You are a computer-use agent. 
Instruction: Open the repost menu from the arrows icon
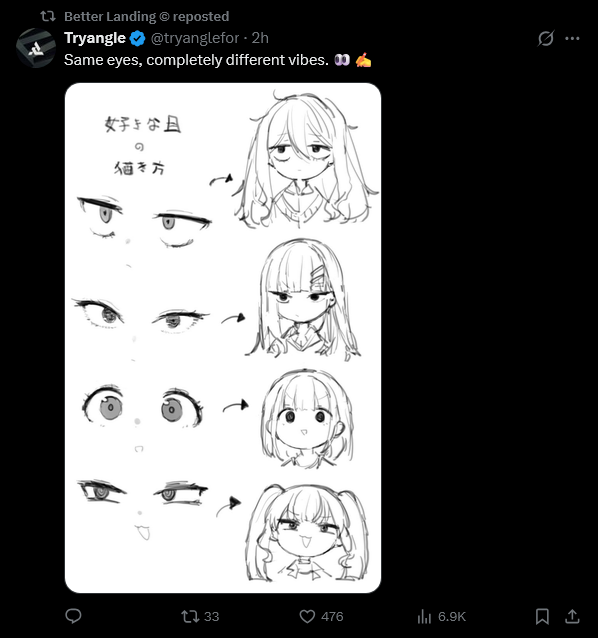pyautogui.click(x=190, y=616)
